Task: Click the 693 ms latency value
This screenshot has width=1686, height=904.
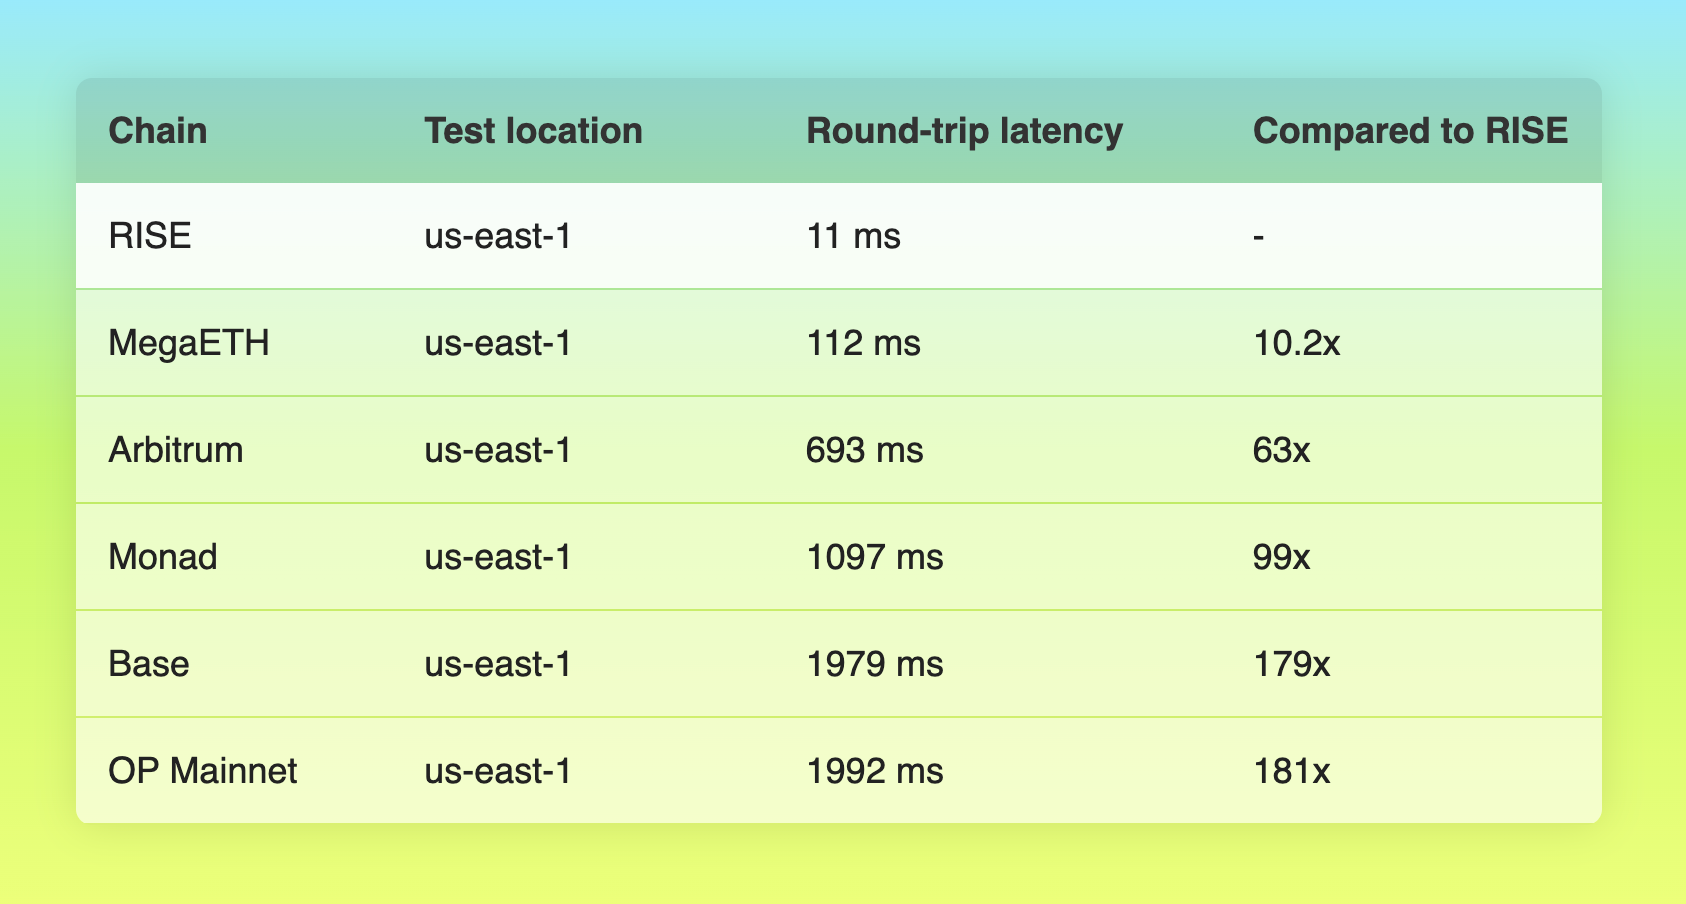Action: pyautogui.click(x=865, y=450)
